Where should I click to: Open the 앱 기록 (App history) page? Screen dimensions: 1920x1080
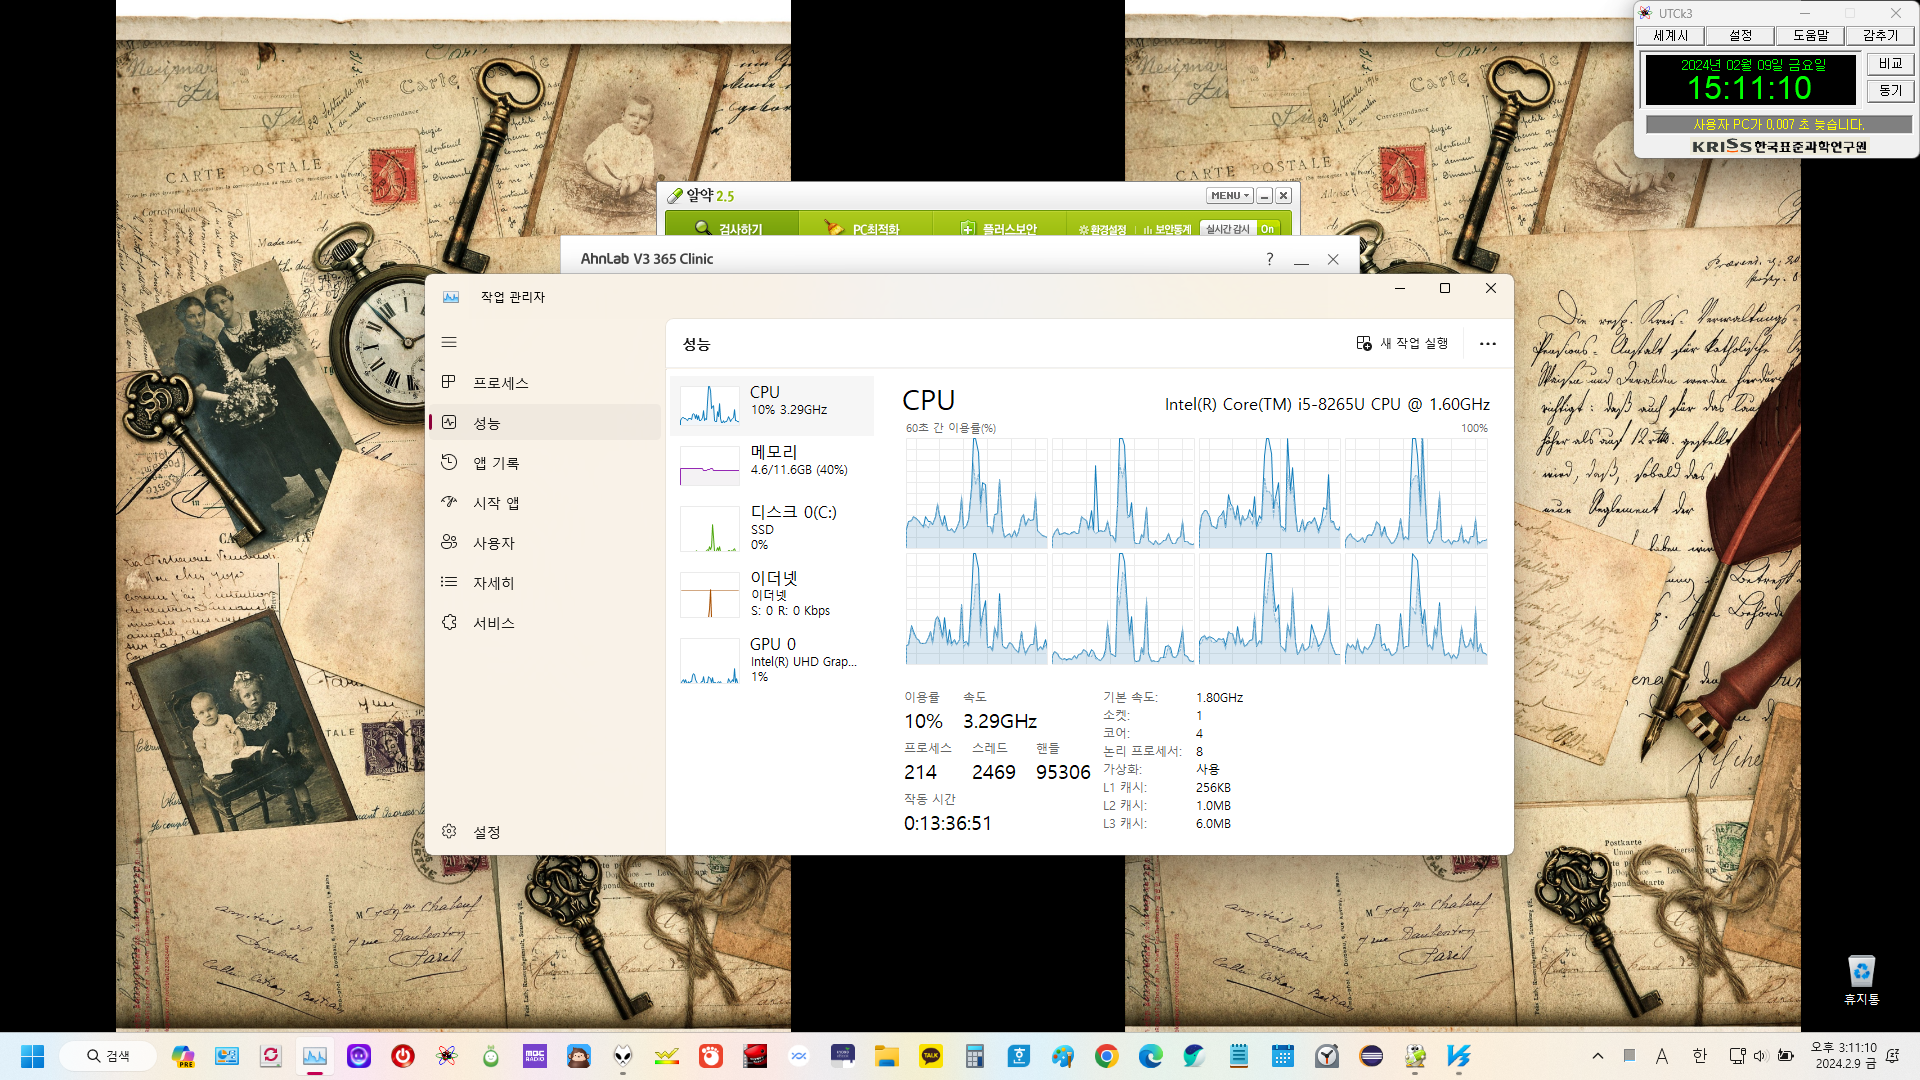point(545,463)
